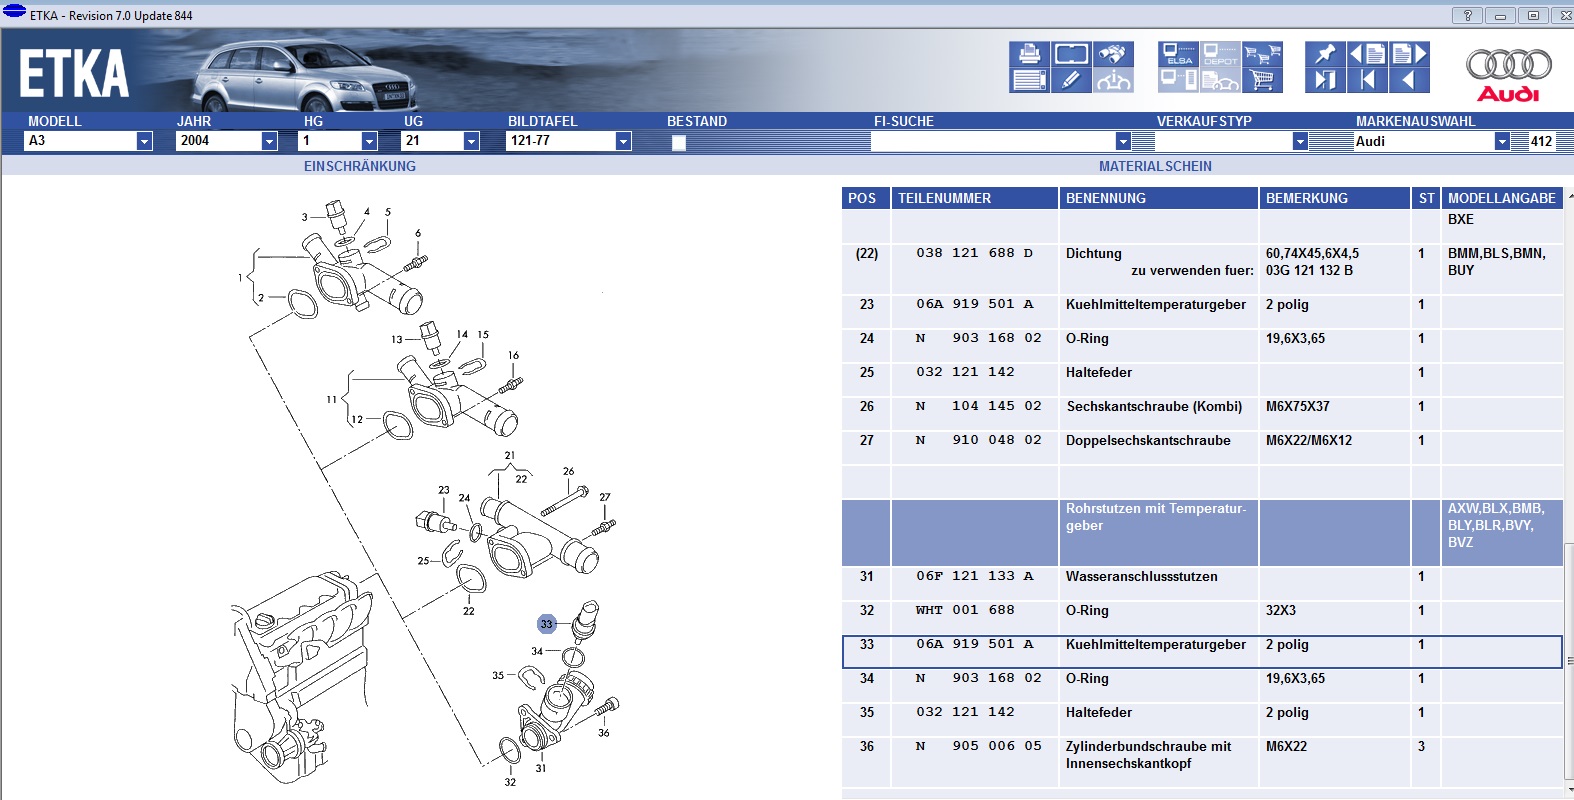The width and height of the screenshot is (1574, 800).
Task: Click the pencil edit icon
Action: tap(1071, 81)
